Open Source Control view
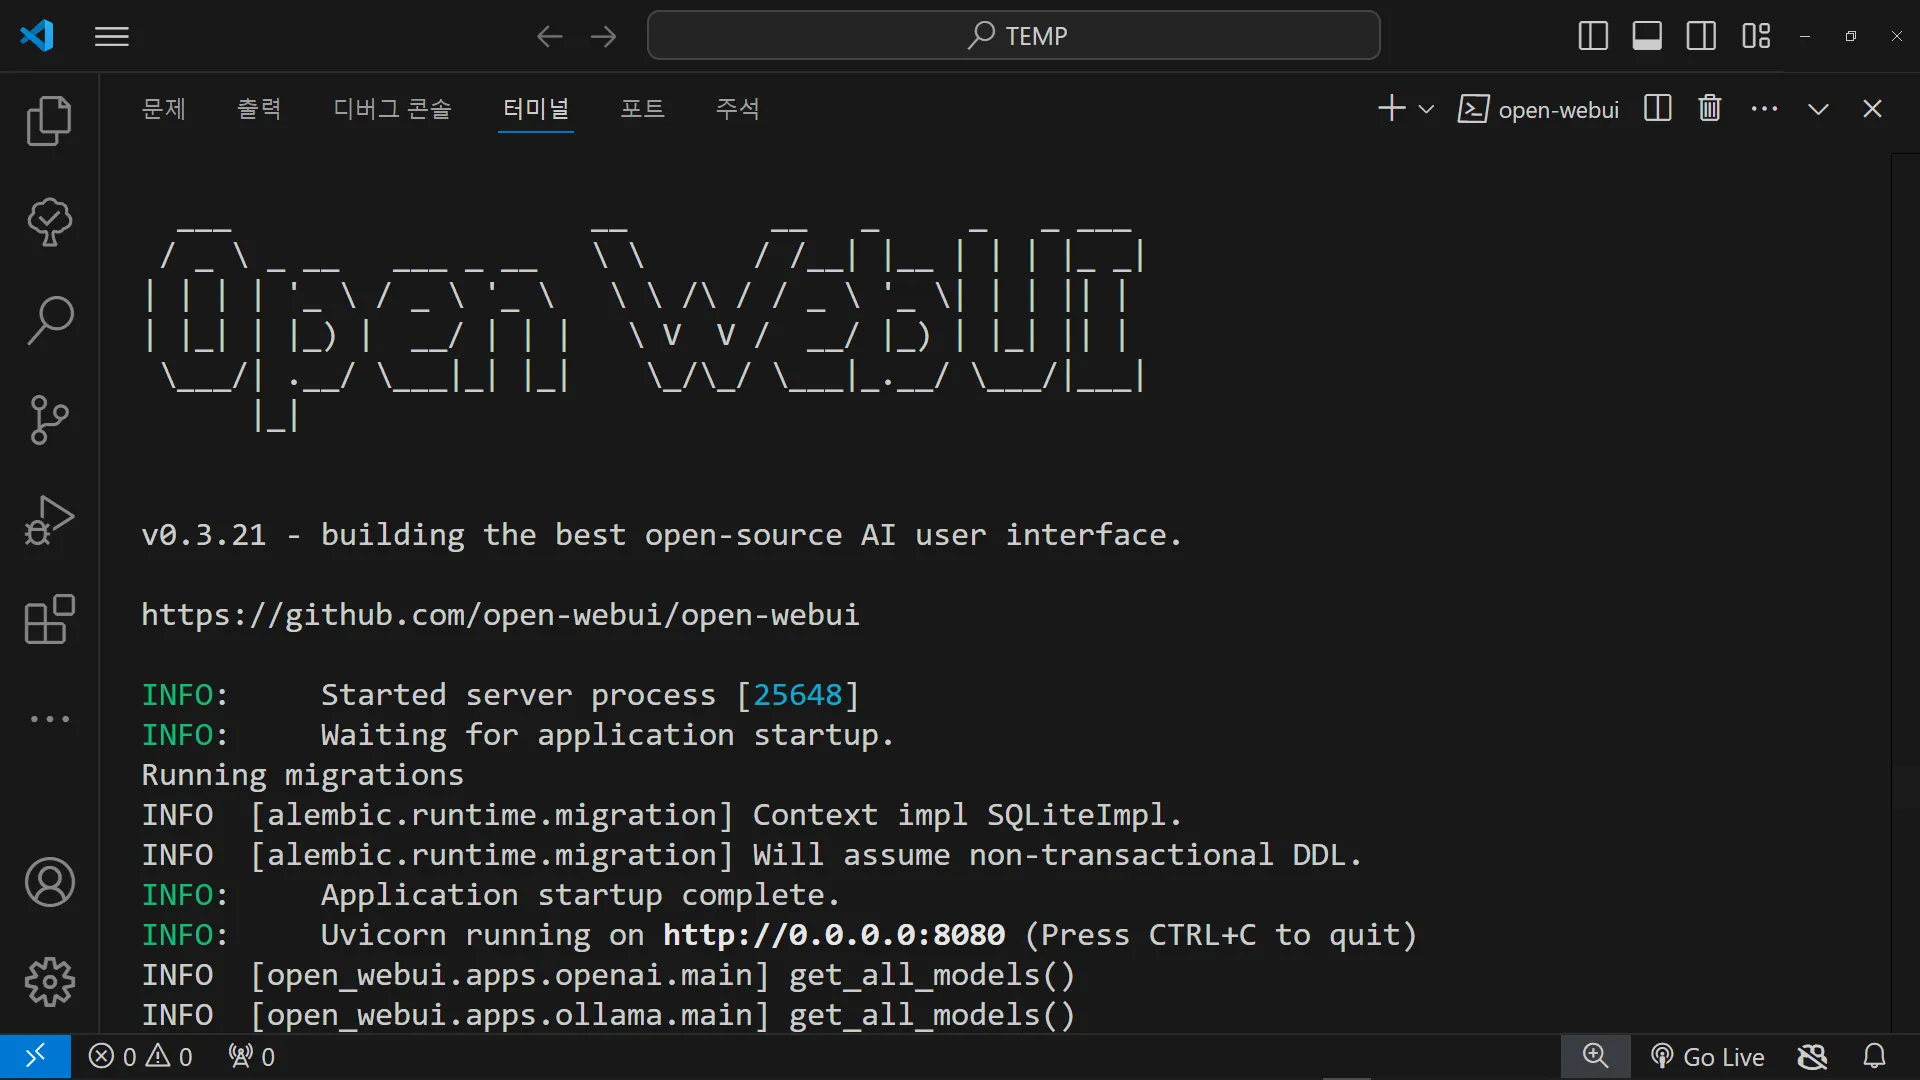The height and width of the screenshot is (1080, 1920). pos(49,420)
